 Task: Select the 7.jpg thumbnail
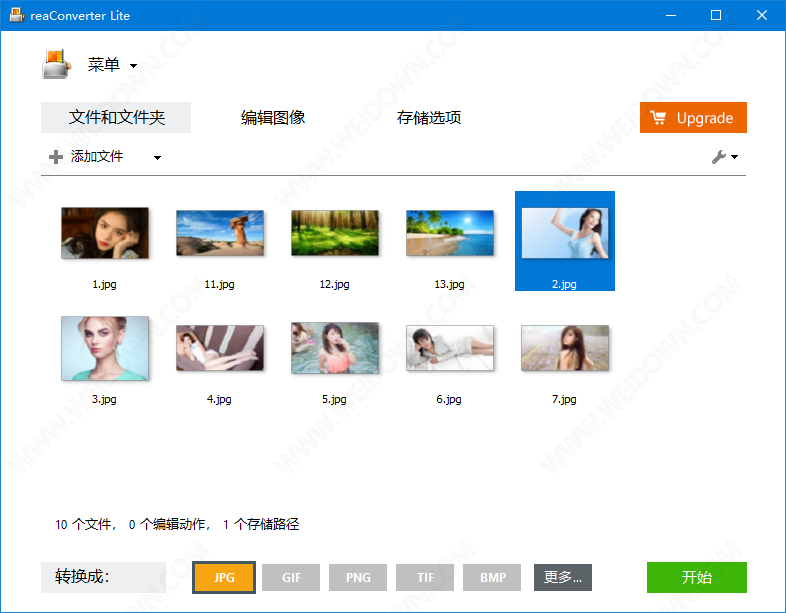[565, 348]
